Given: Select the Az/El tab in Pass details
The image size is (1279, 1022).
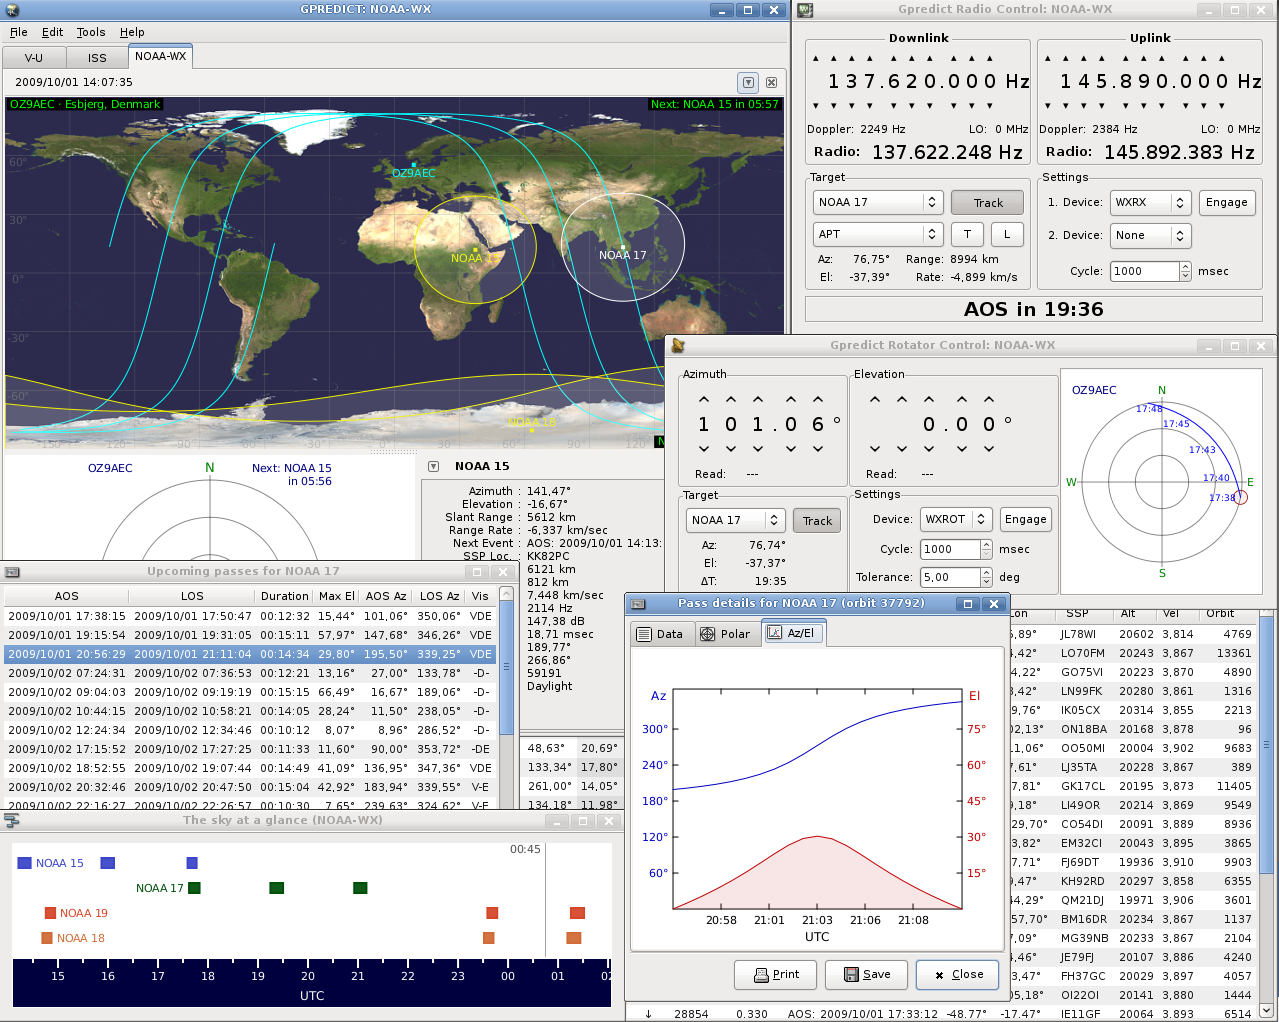Looking at the screenshot, I should pyautogui.click(x=791, y=633).
